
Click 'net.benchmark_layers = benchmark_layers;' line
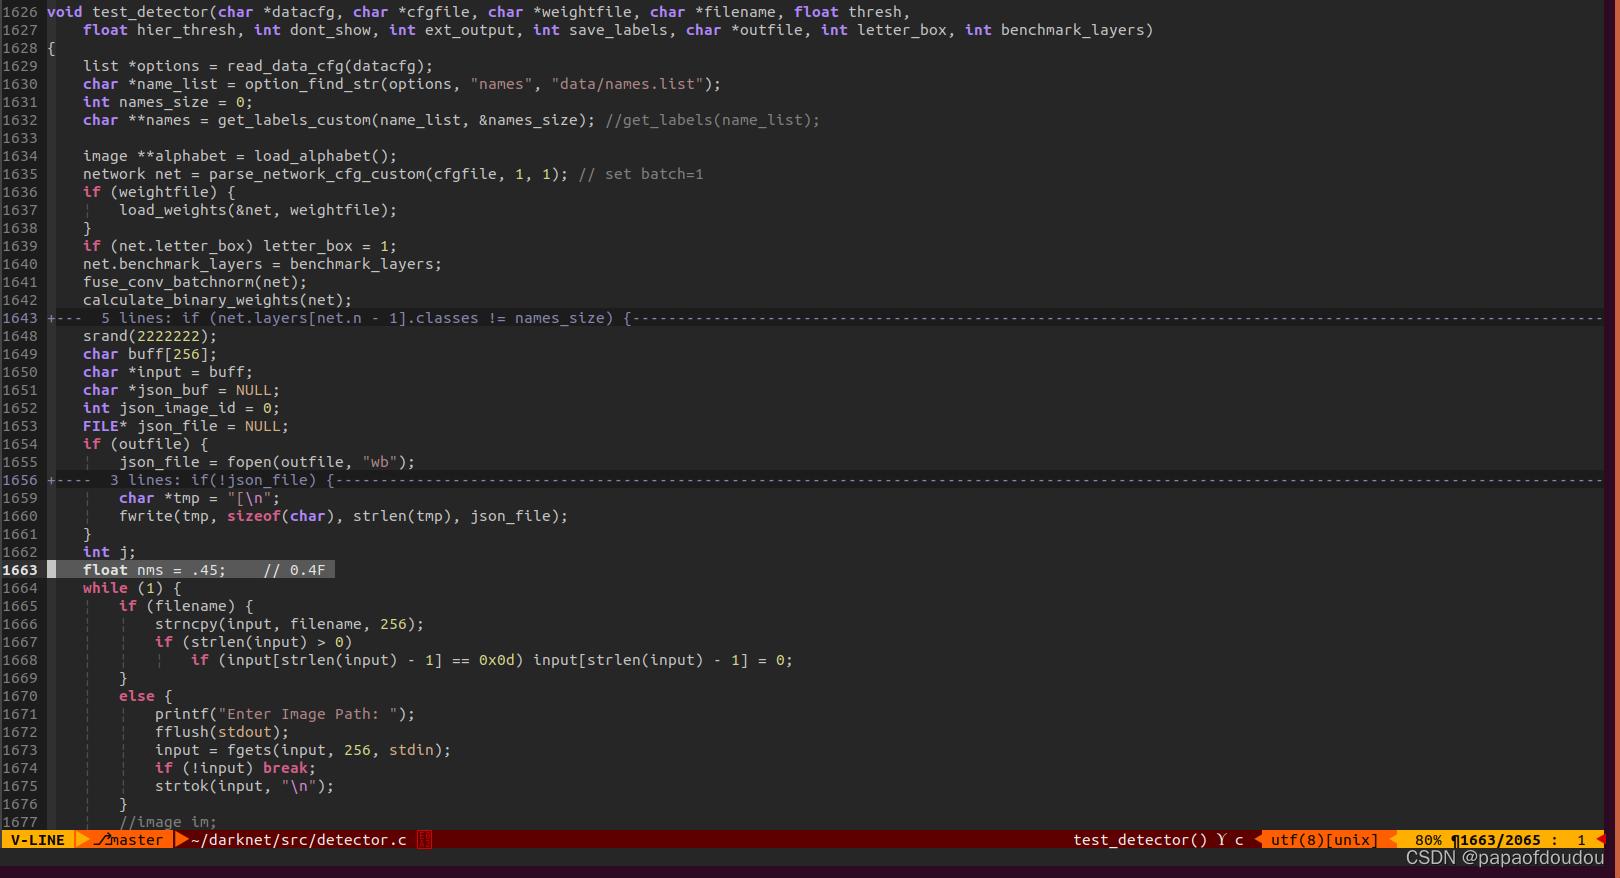pyautogui.click(x=262, y=264)
